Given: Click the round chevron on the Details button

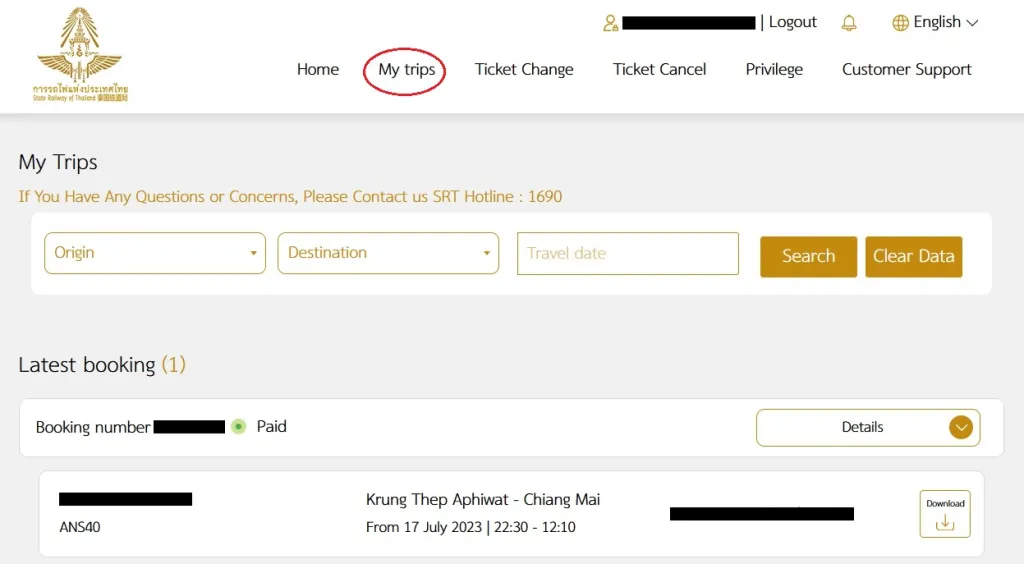Looking at the screenshot, I should click(x=961, y=428).
